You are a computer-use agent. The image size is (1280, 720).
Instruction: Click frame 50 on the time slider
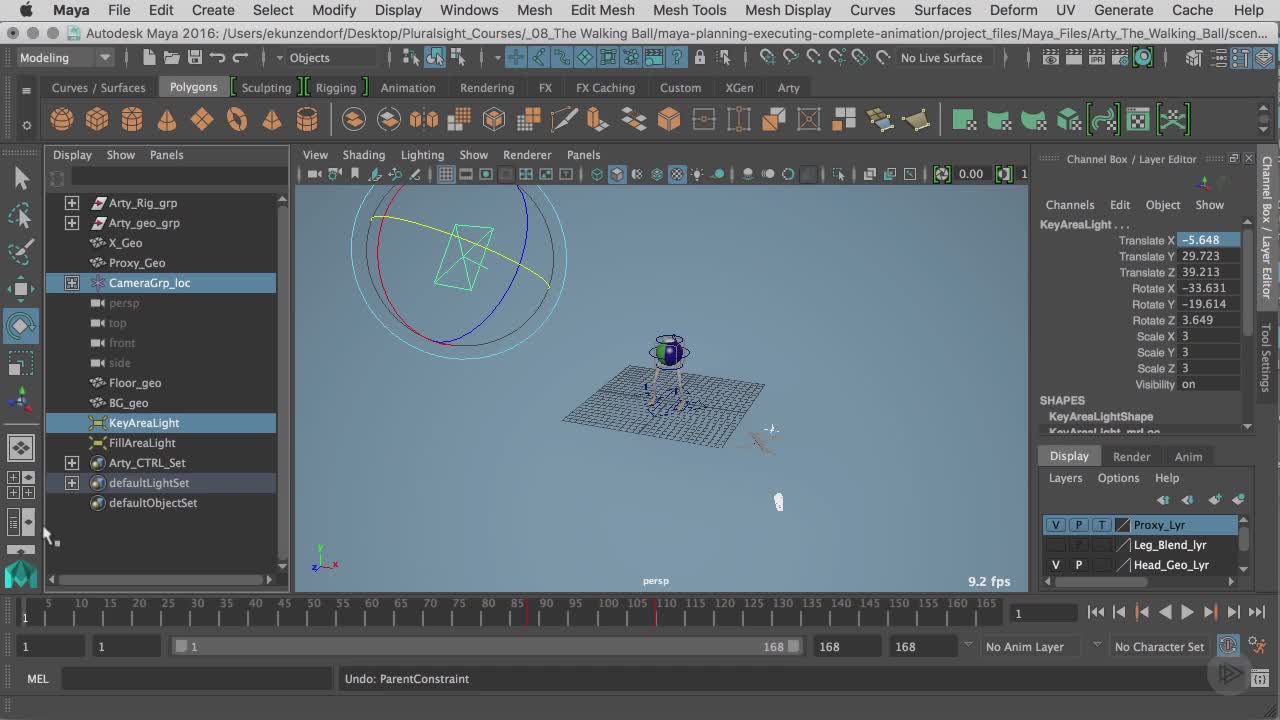pos(312,610)
